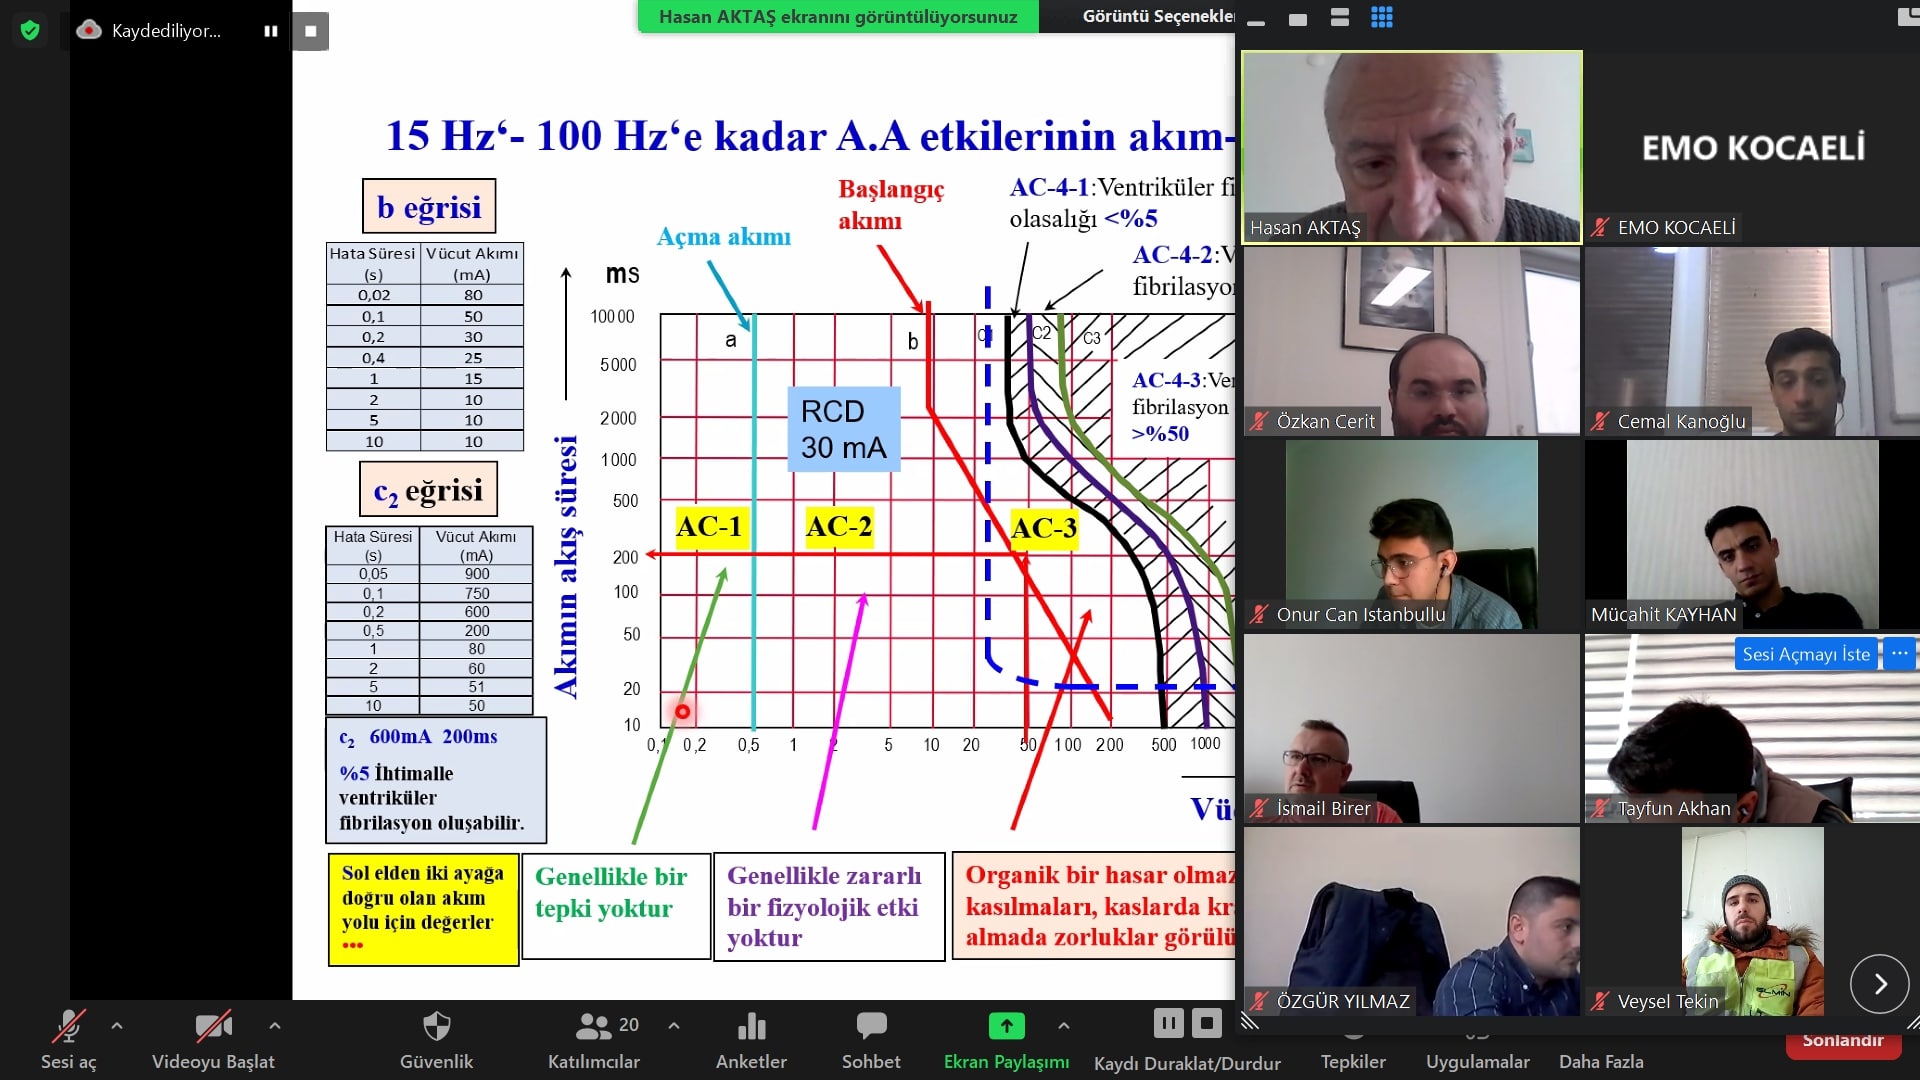Viewport: 1920px width, 1080px height.
Task: Select Onur Can Istanbullu video tile
Action: click(x=1412, y=535)
